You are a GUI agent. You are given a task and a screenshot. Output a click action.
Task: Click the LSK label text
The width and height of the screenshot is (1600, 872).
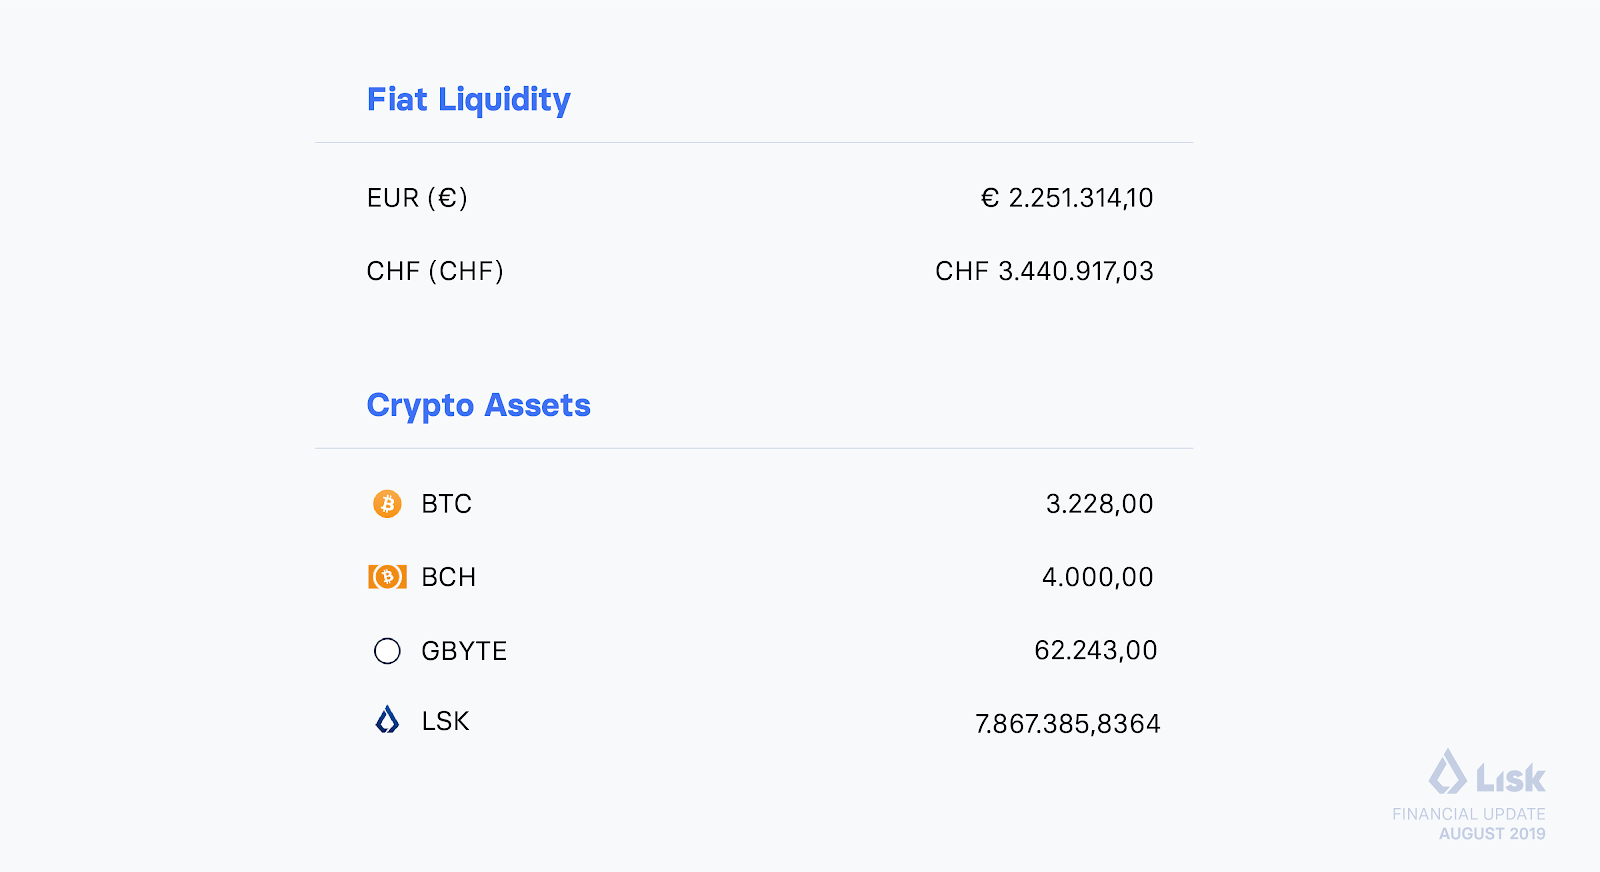pyautogui.click(x=445, y=721)
